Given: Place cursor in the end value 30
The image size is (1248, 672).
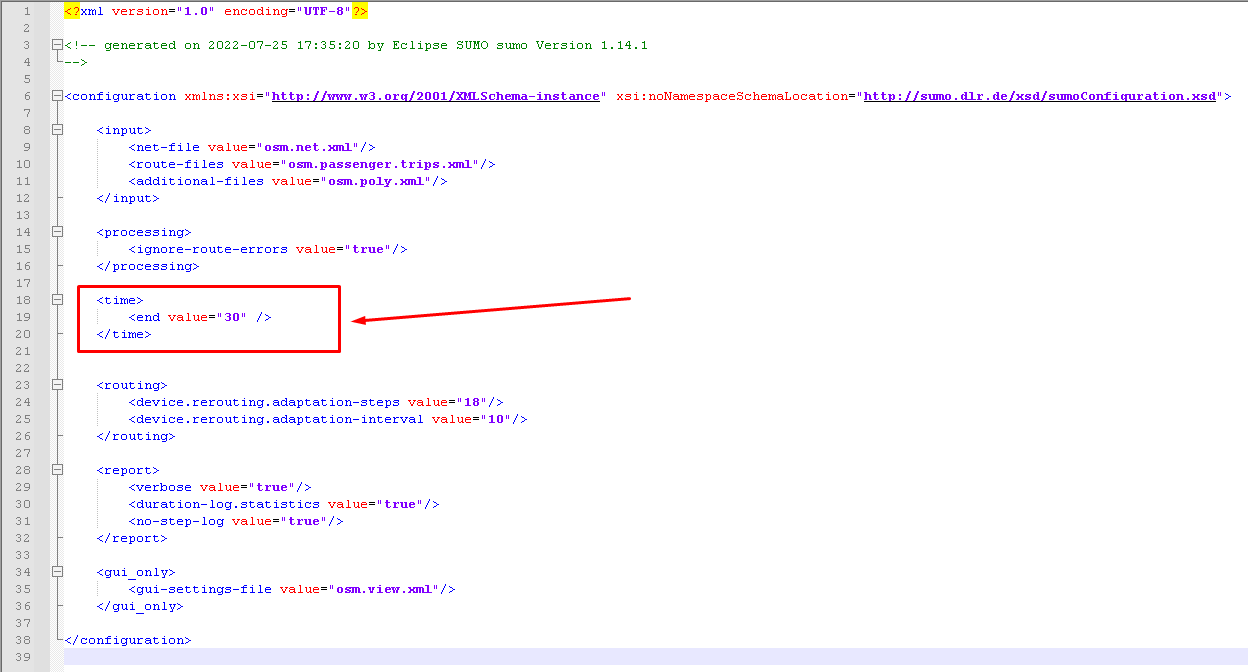Looking at the screenshot, I should (234, 316).
